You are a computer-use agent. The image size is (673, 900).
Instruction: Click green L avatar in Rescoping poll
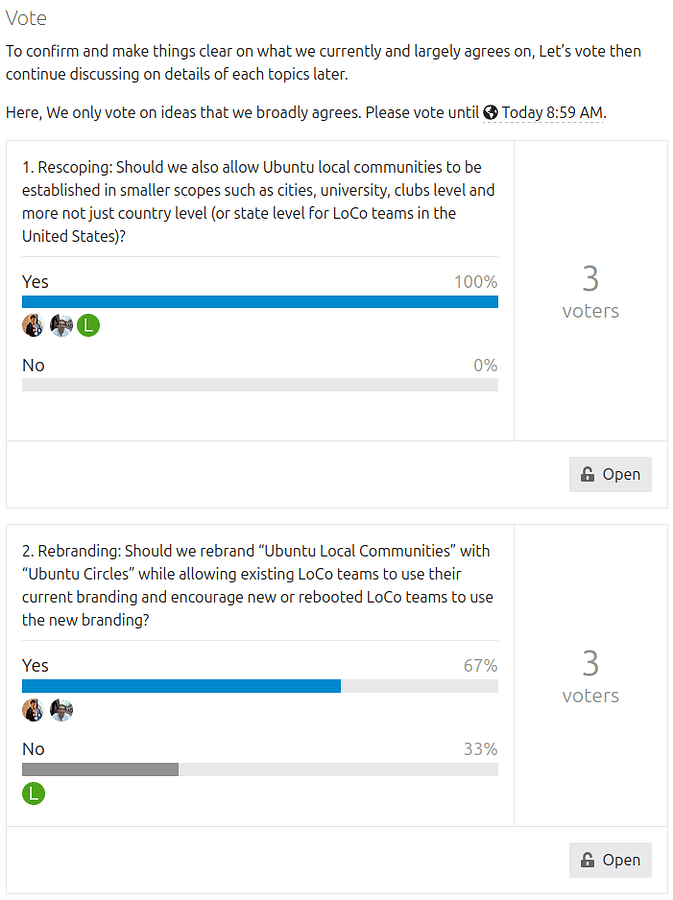point(89,325)
